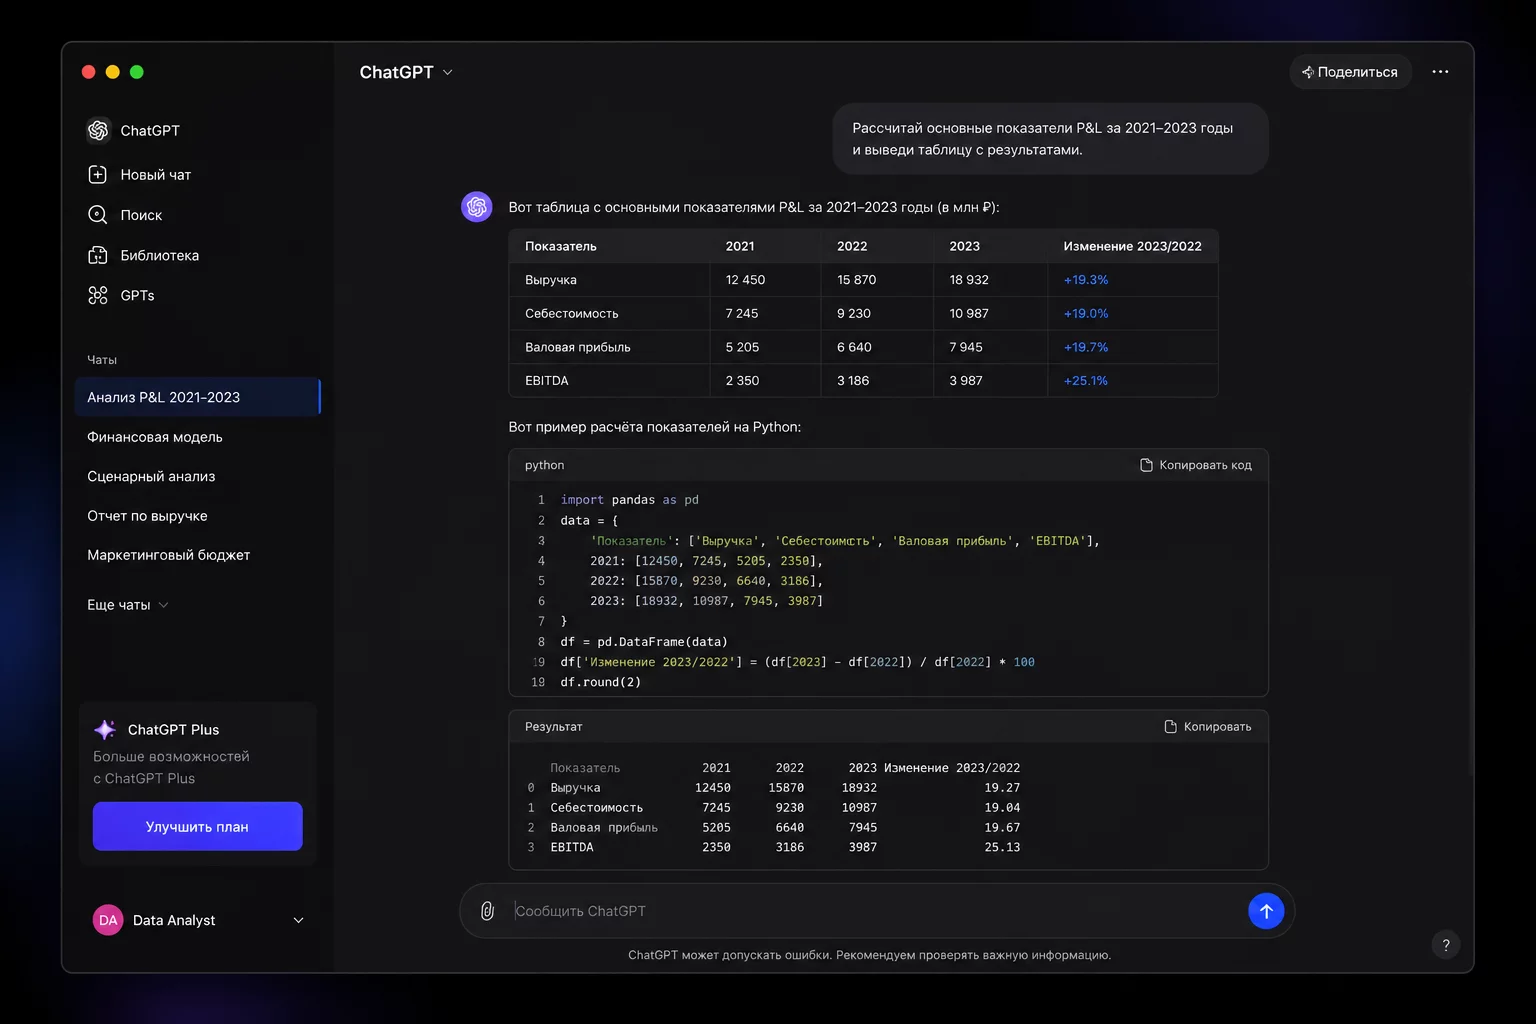The height and width of the screenshot is (1024, 1536).
Task: Click the 9 230 cost cell
Action: pos(854,313)
